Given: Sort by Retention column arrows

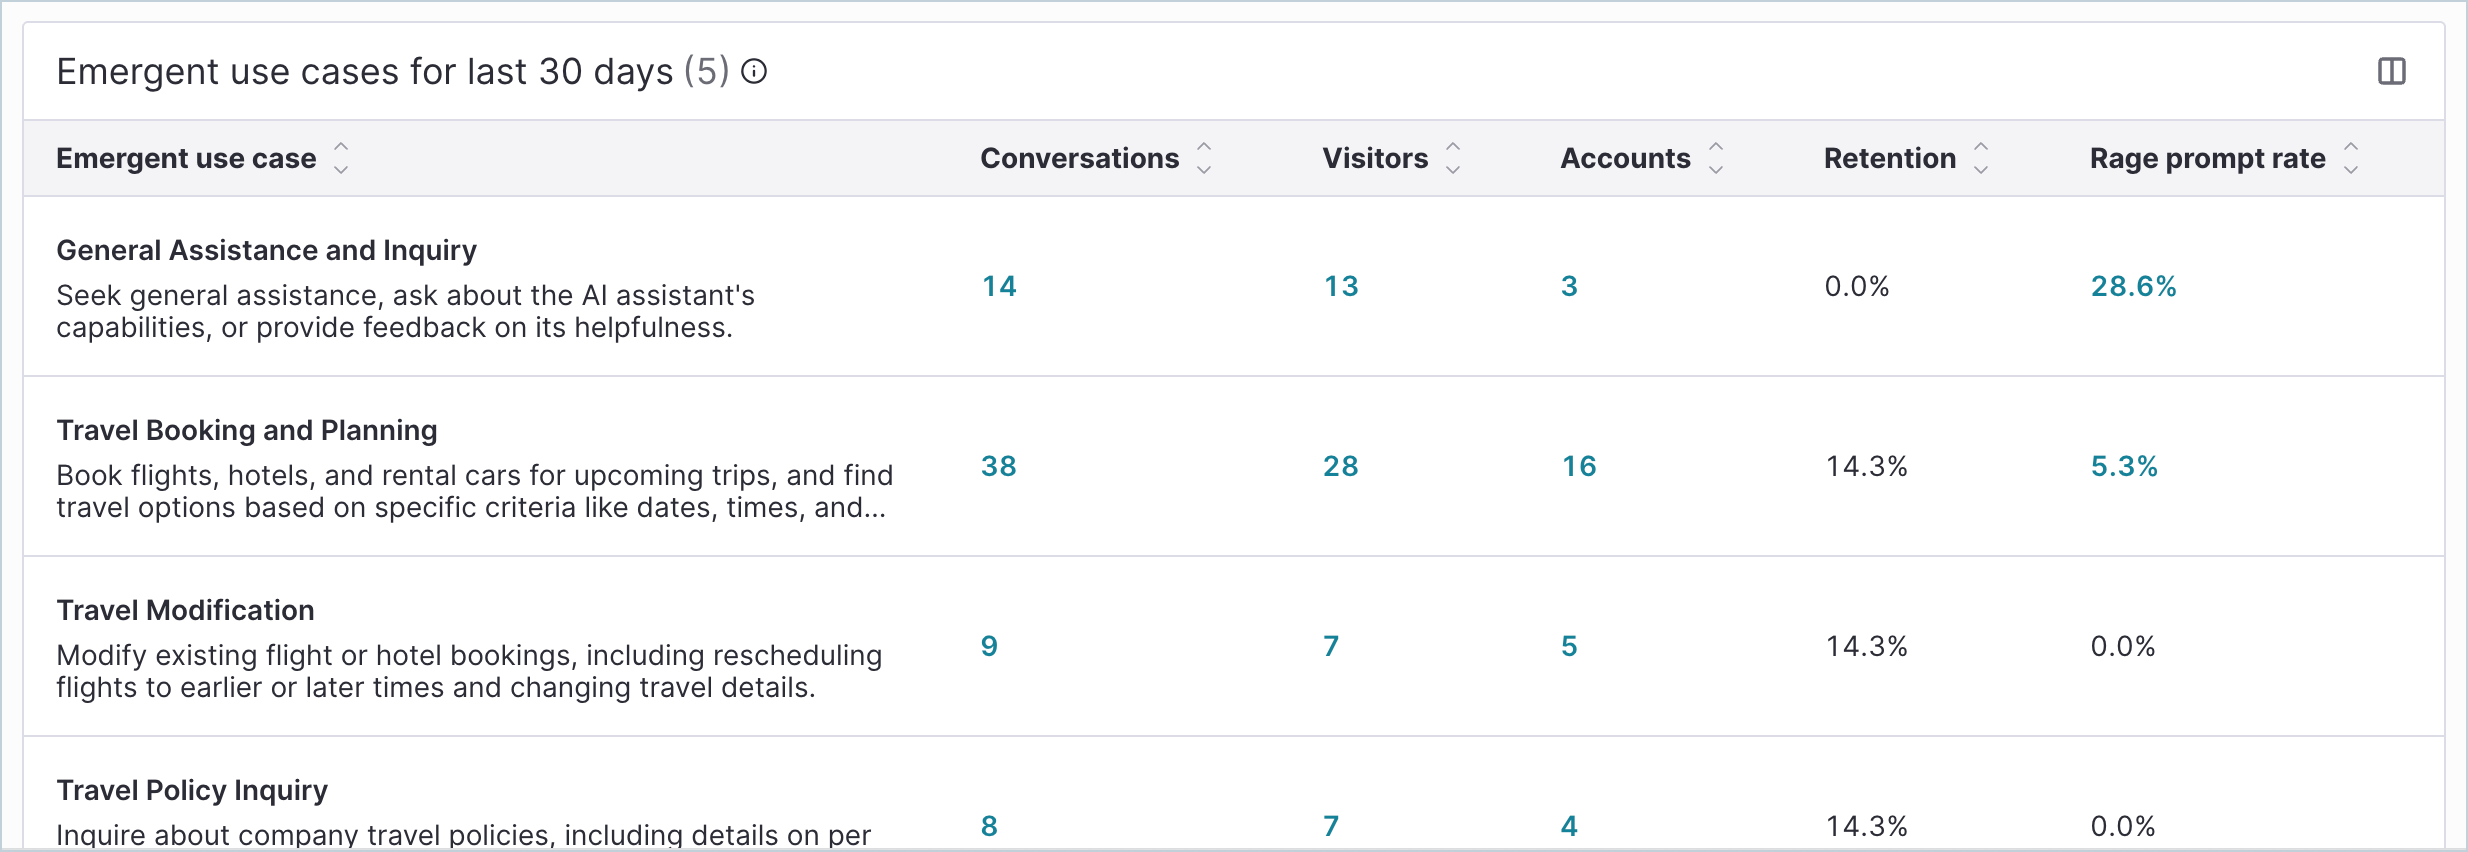Looking at the screenshot, I should 1981,158.
